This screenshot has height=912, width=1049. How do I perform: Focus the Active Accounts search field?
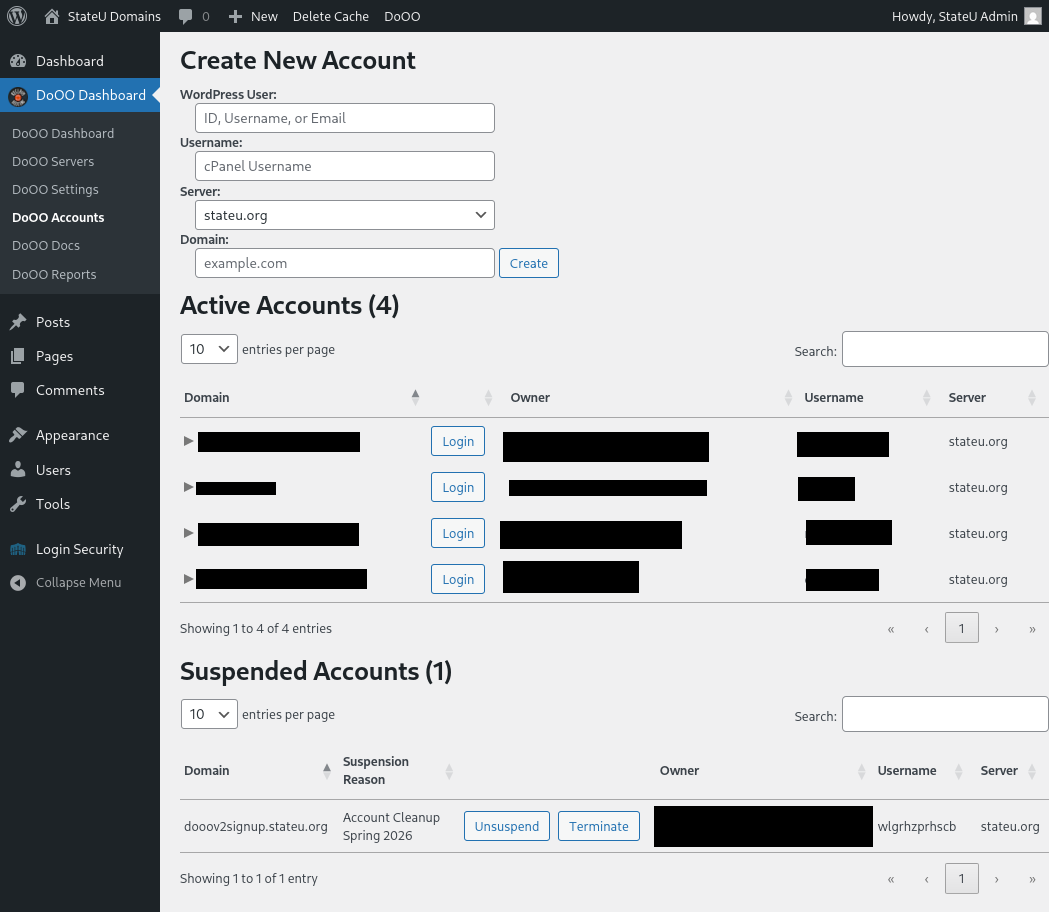click(x=945, y=349)
